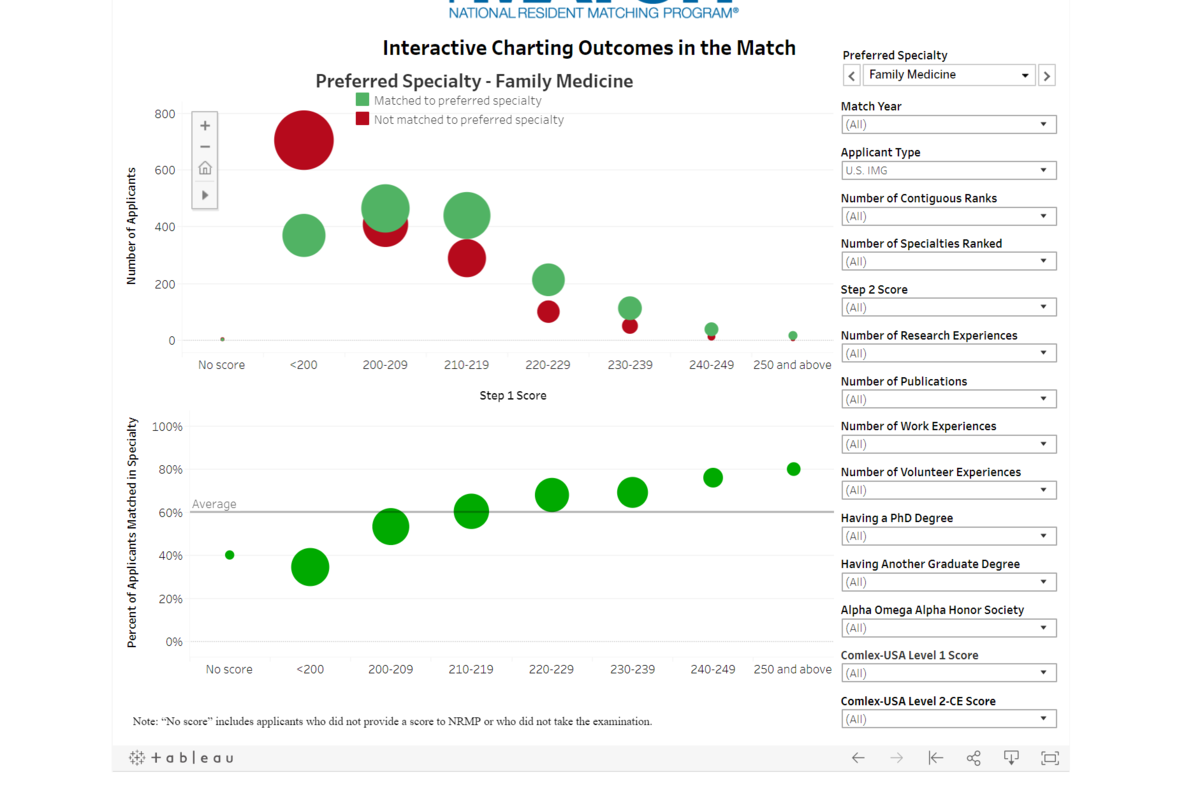Click the Tableau logo link
The image size is (1200, 808).
pyautogui.click(x=181, y=758)
